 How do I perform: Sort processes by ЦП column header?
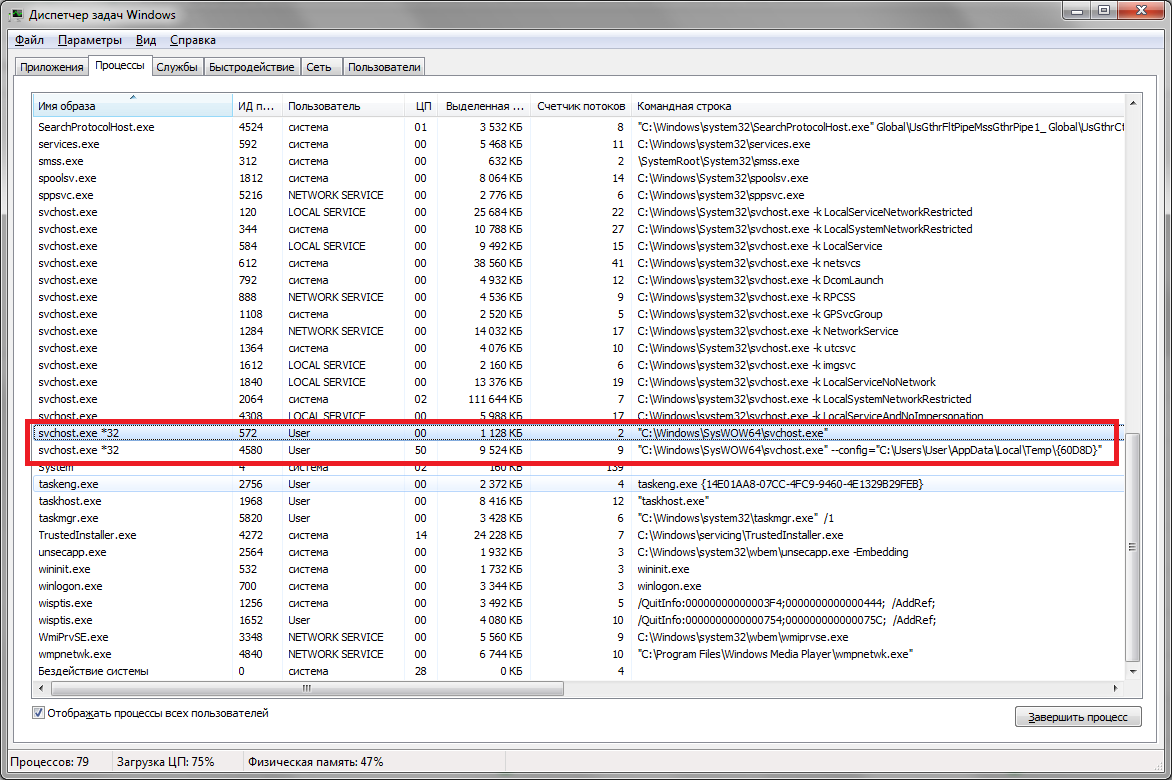422,106
